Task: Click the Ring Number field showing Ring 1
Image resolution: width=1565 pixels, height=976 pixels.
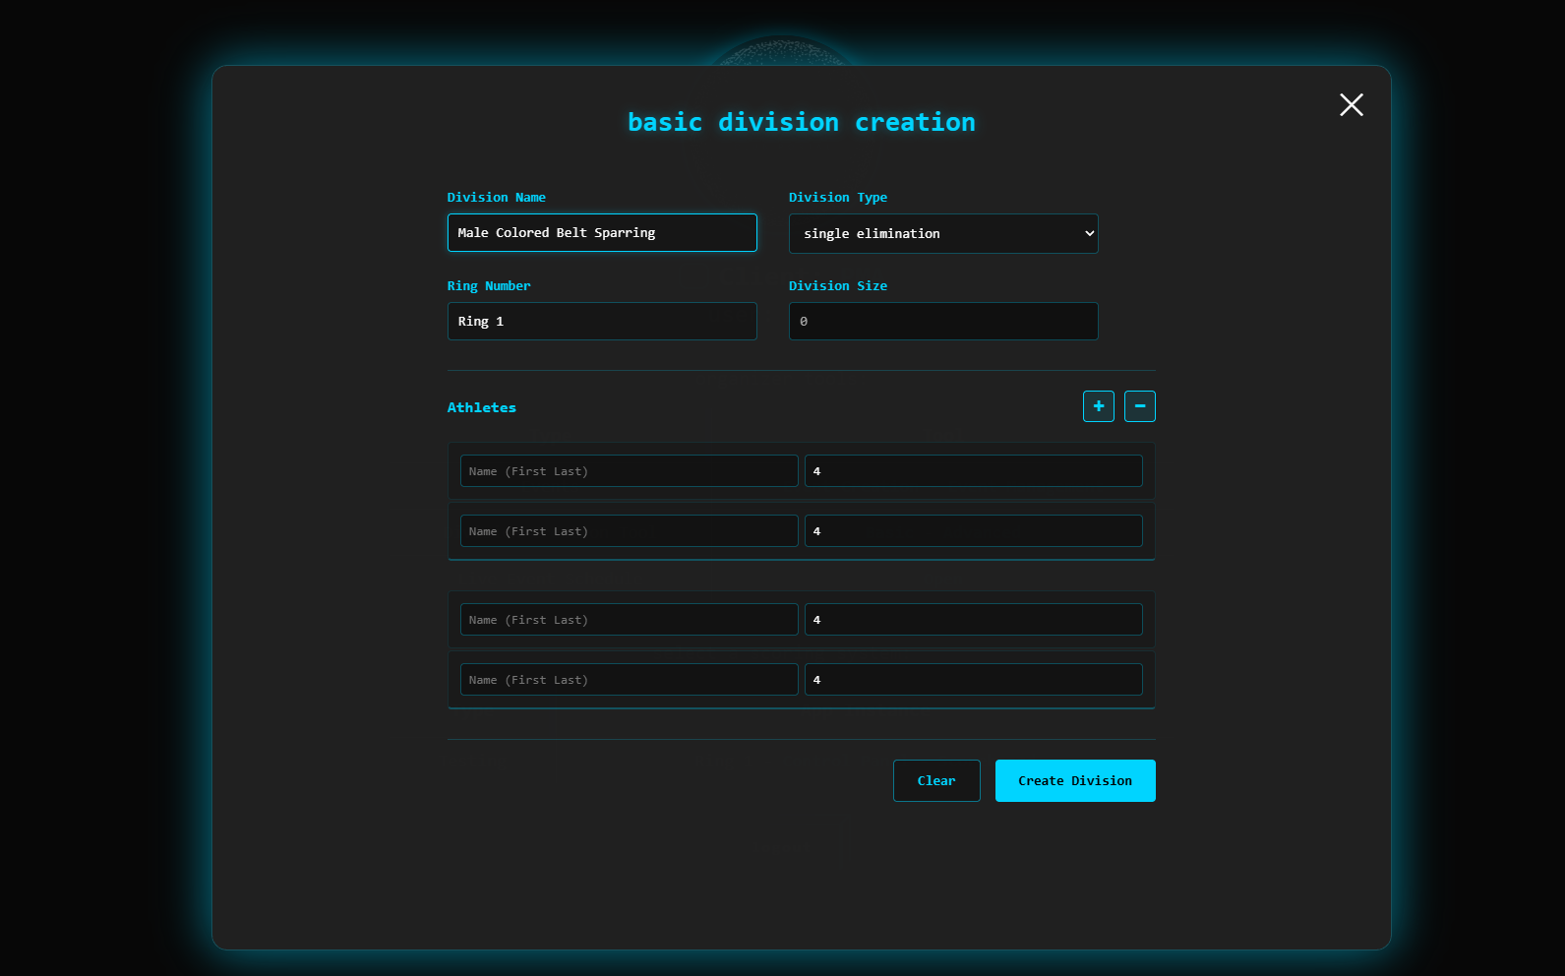Action: click(x=602, y=321)
